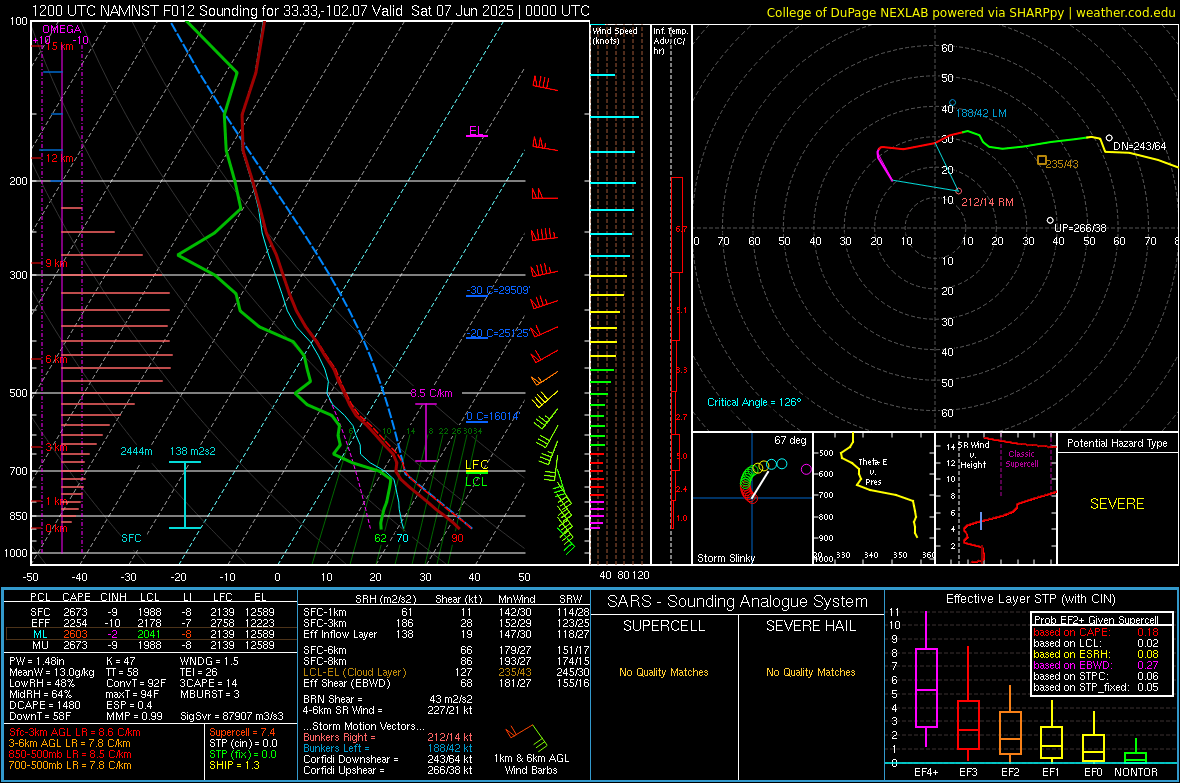The image size is (1180, 783).
Task: Click the SARS - Sounding Analogue System header
Action: (x=738, y=602)
